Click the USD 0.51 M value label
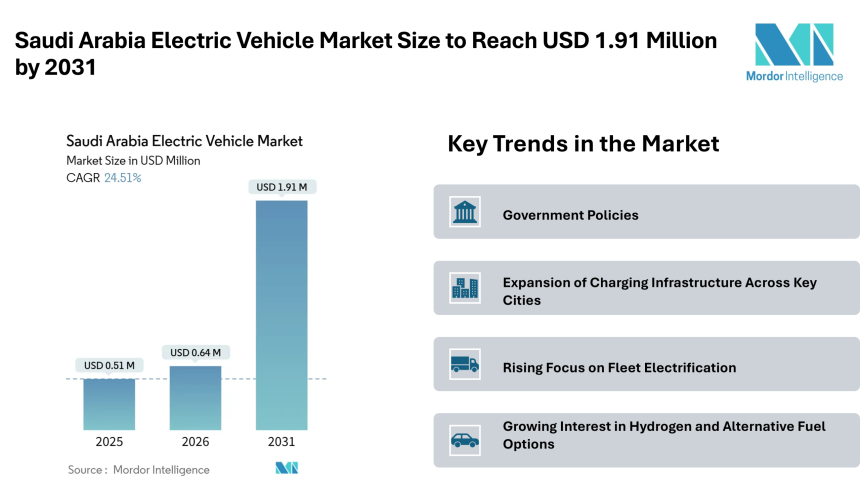This screenshot has width=860, height=483. click(109, 365)
